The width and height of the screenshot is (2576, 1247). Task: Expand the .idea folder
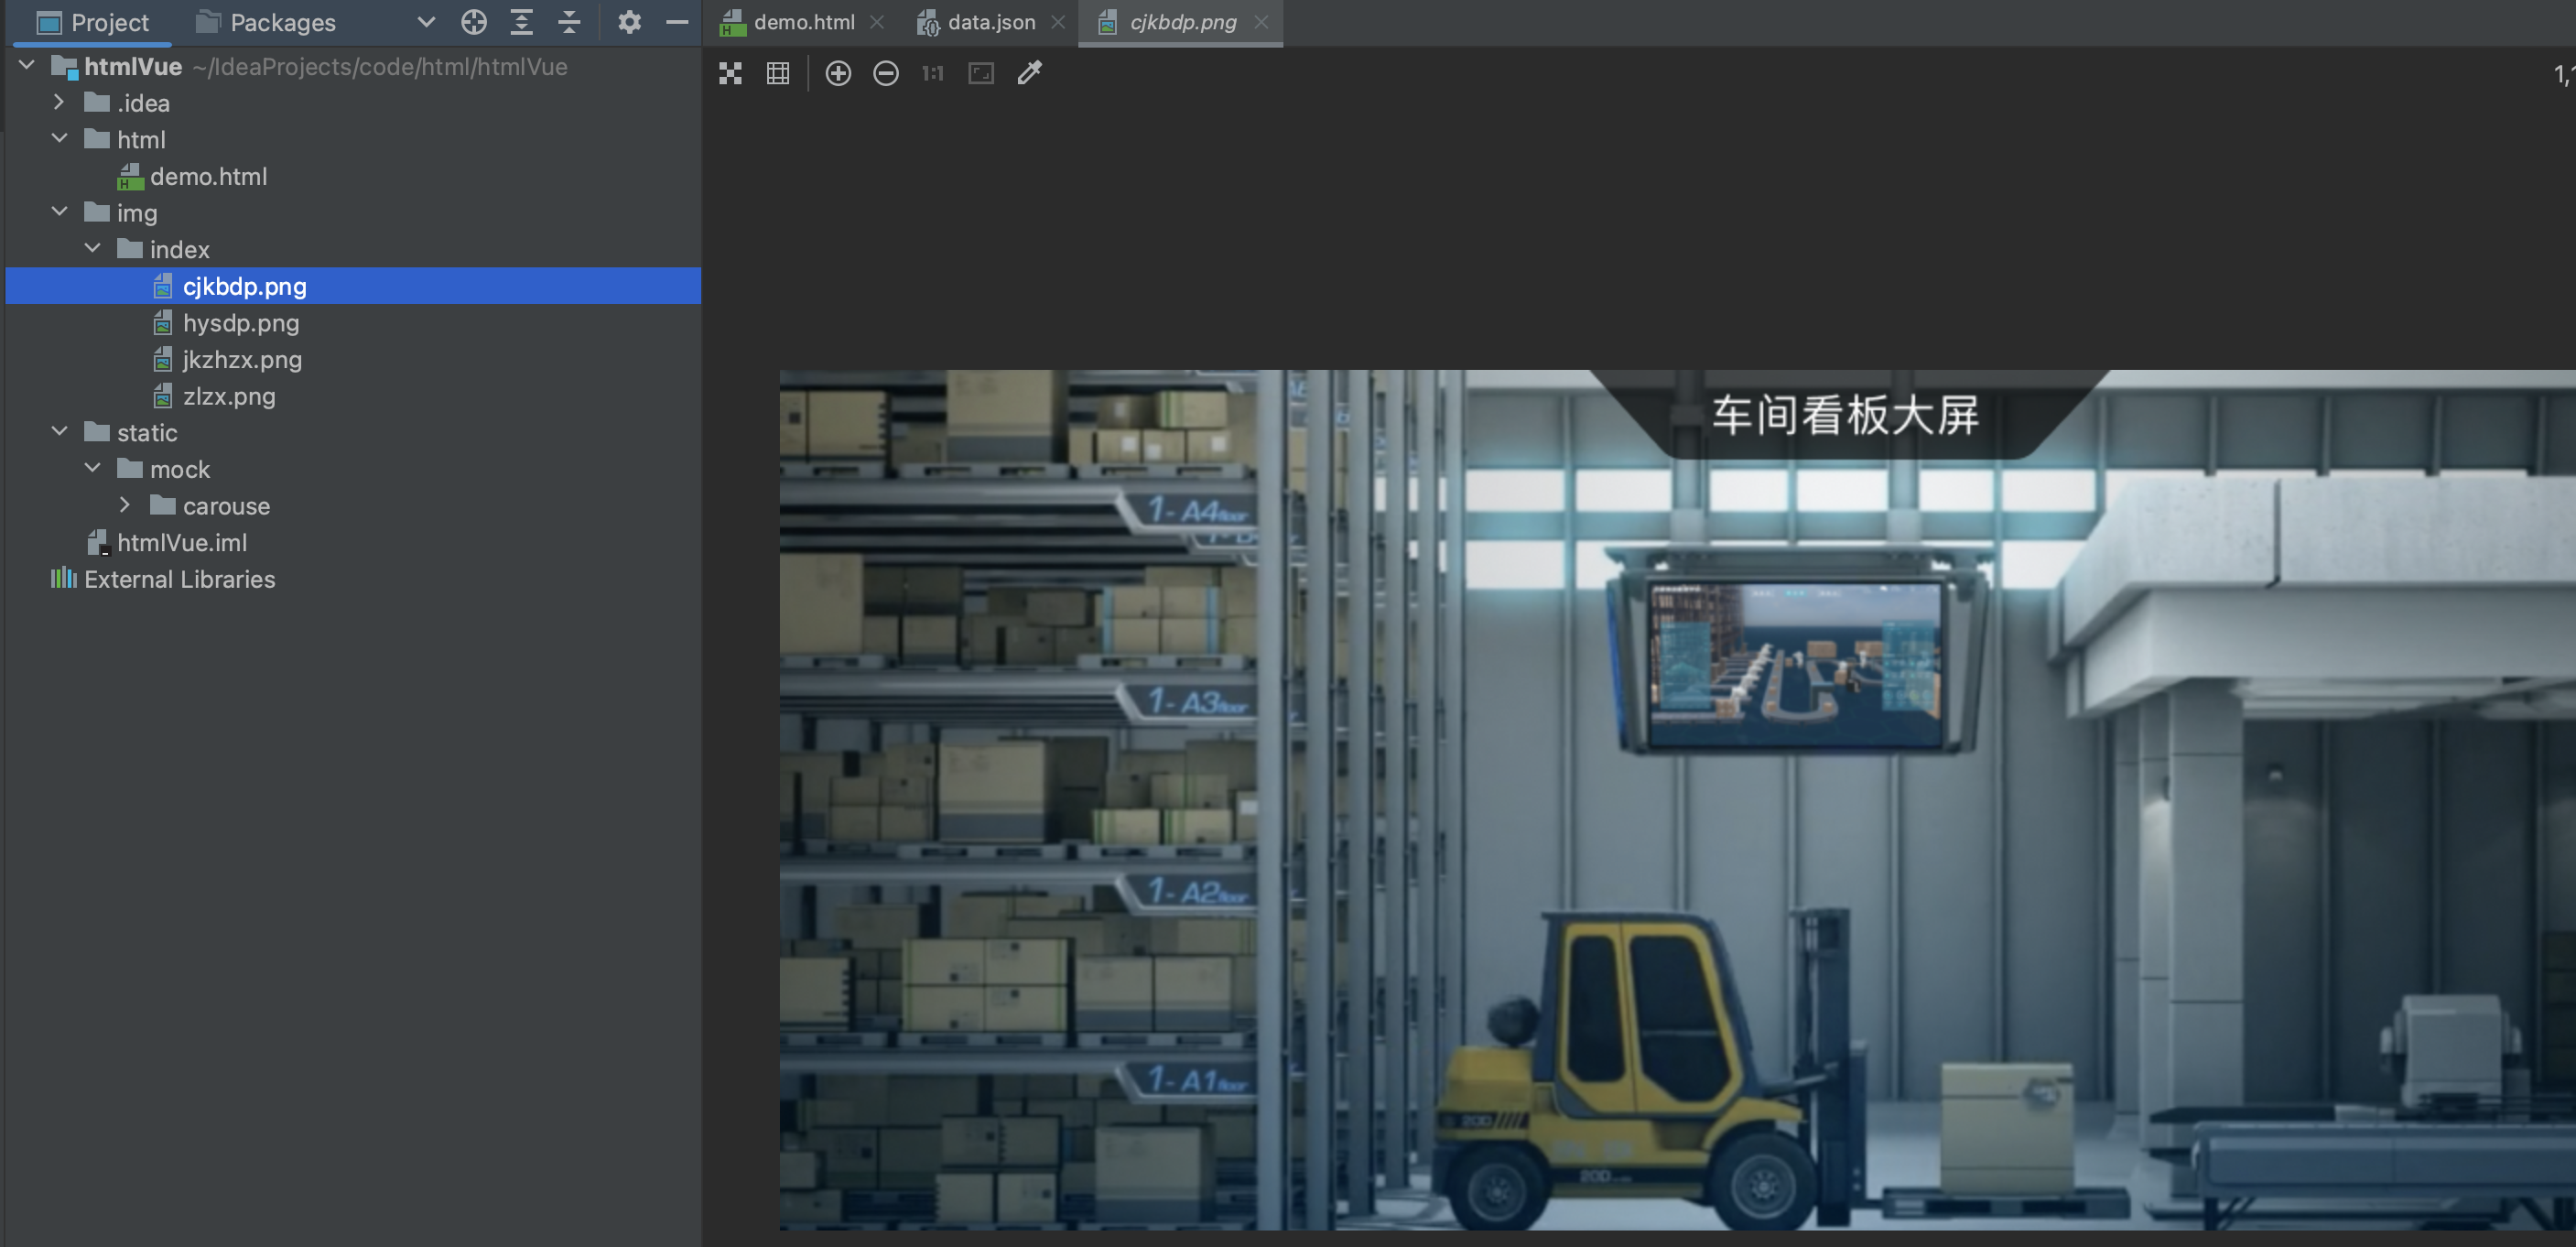click(59, 102)
